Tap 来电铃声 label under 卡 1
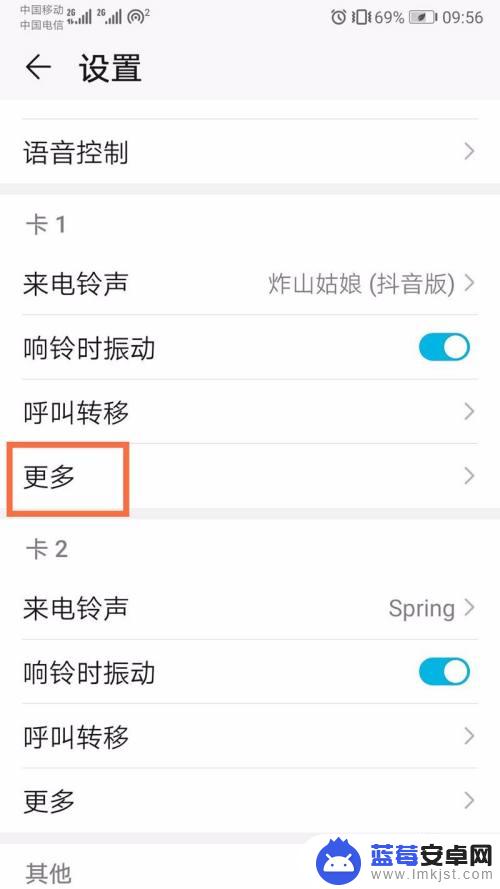Viewport: 500px width, 889px height. (75, 283)
